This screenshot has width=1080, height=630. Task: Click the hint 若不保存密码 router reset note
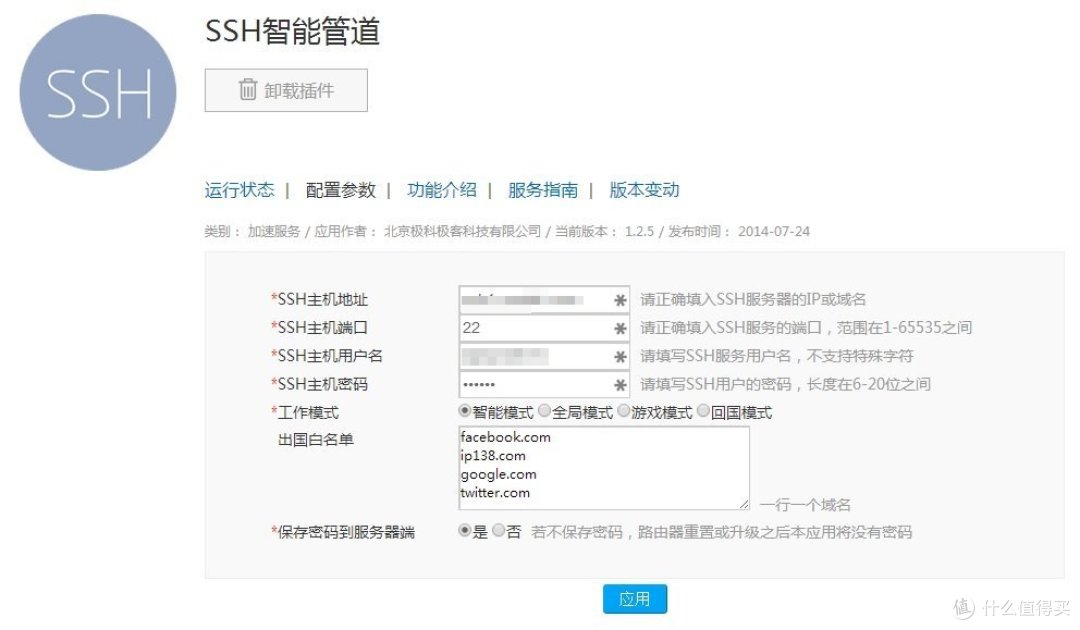point(721,532)
